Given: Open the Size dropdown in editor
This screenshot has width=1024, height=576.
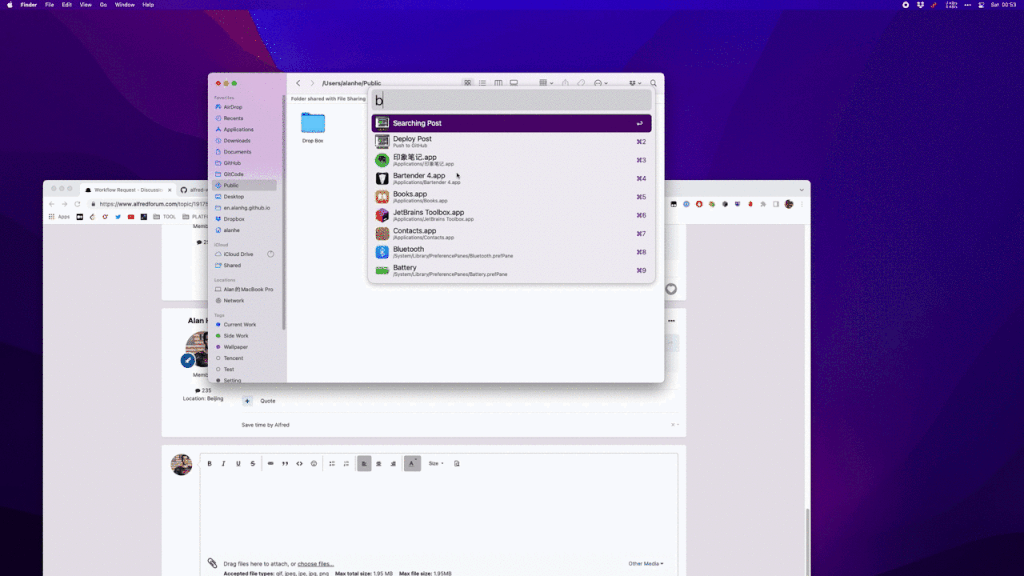Looking at the screenshot, I should [x=436, y=463].
